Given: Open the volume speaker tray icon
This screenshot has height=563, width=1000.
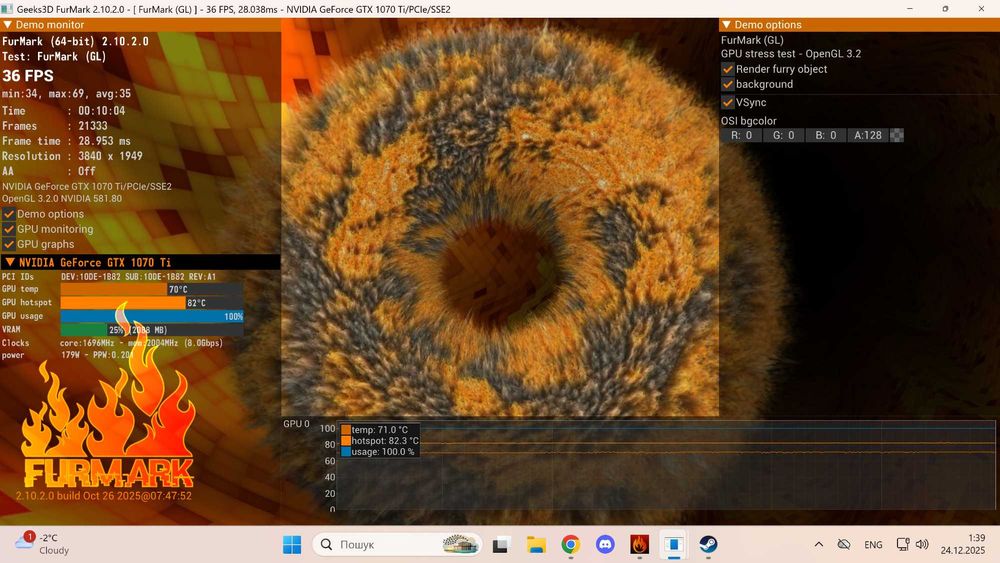Looking at the screenshot, I should click(922, 545).
